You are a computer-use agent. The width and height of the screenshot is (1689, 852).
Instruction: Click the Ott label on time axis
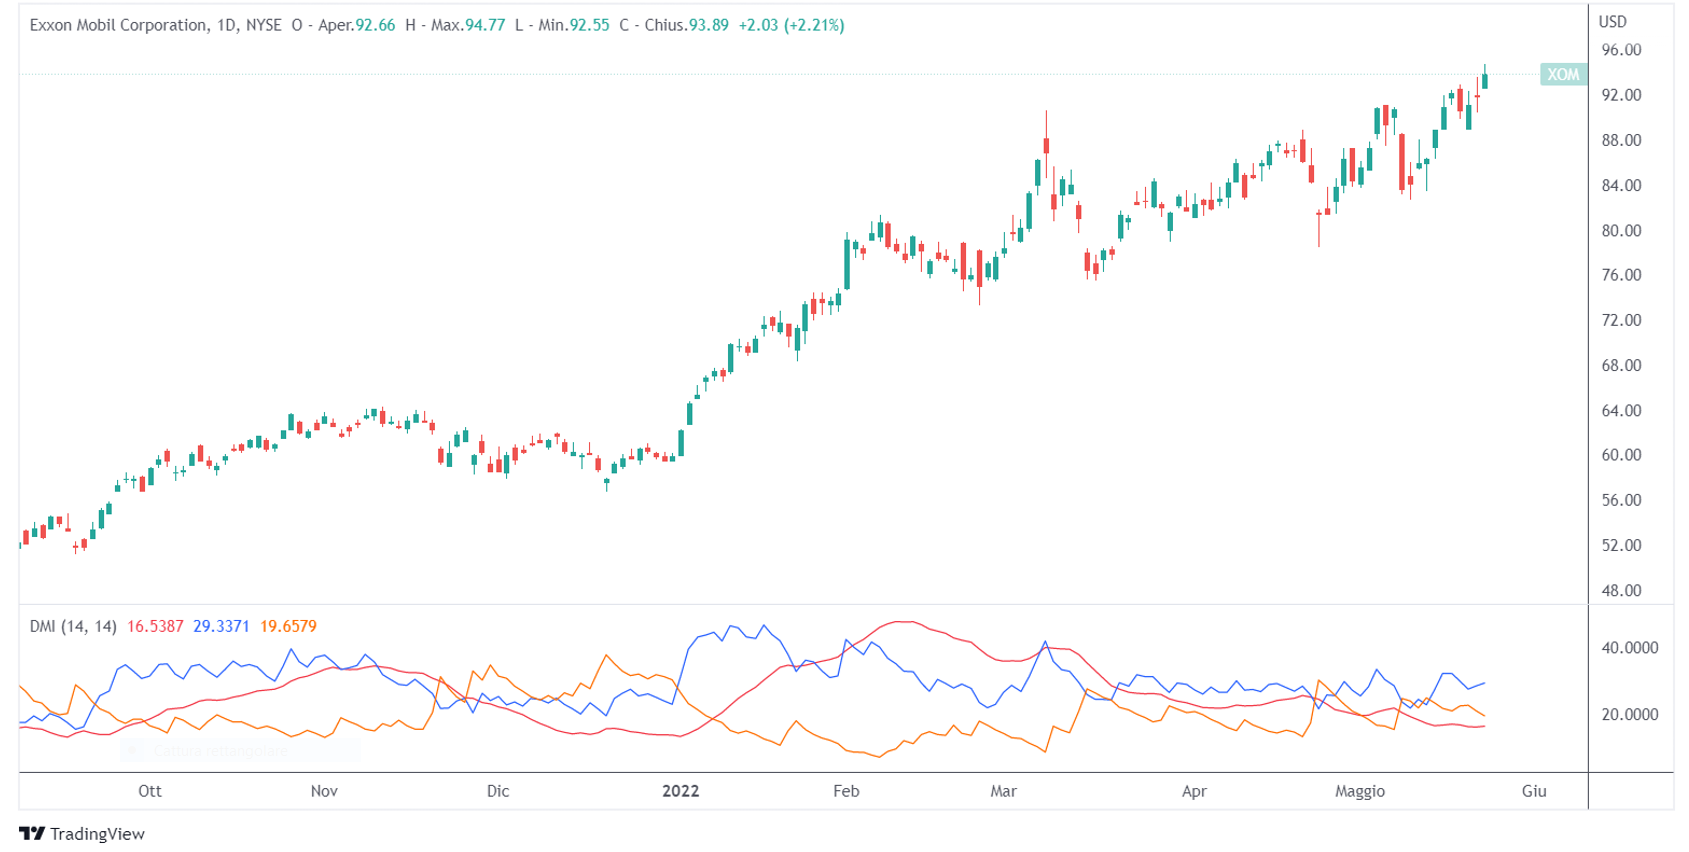pyautogui.click(x=150, y=791)
